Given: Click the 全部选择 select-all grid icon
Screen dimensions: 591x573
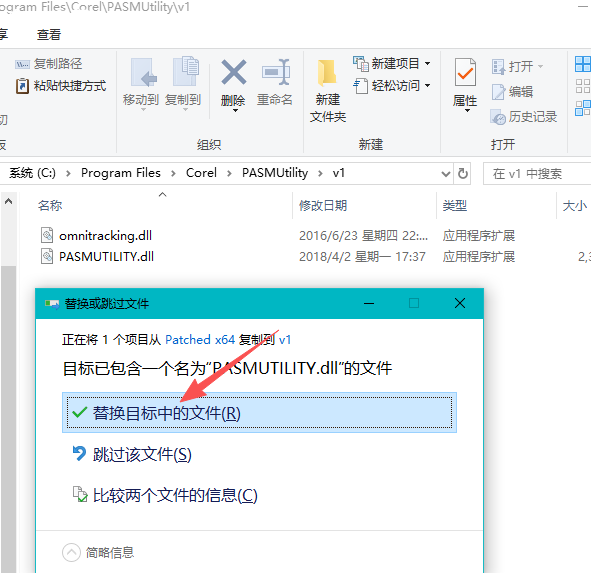Looking at the screenshot, I should (583, 64).
